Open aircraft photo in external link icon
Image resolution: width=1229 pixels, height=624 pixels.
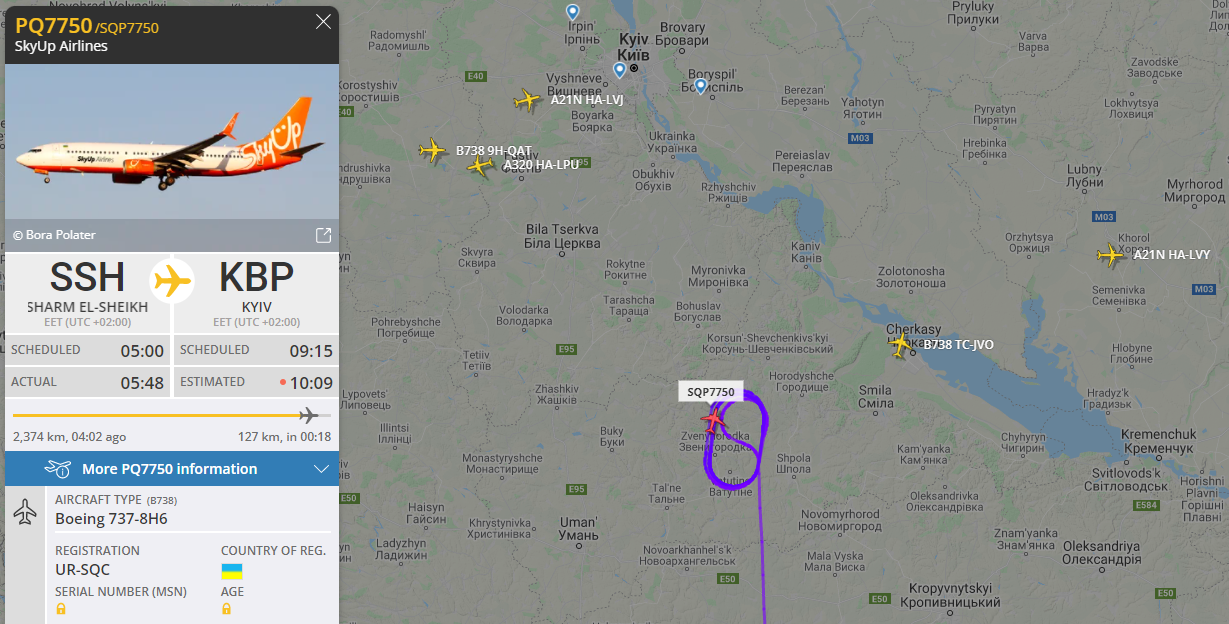click(323, 235)
